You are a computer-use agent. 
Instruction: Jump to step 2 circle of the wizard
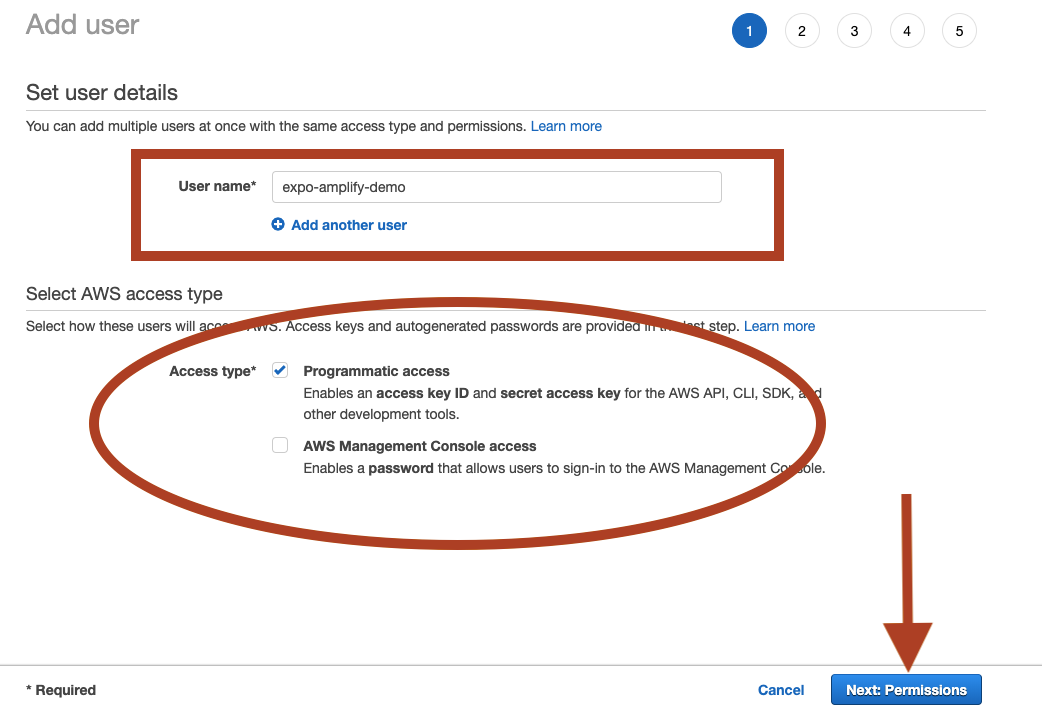[802, 30]
